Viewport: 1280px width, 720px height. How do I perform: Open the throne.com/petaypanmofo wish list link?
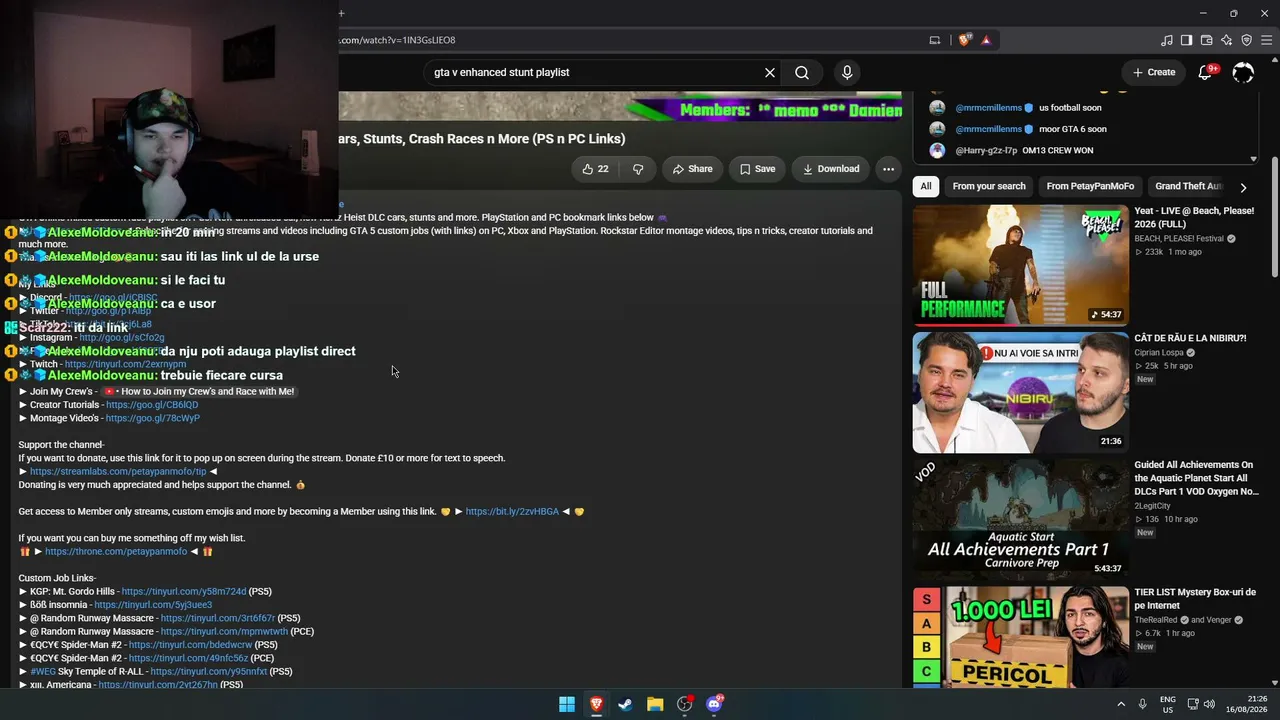tap(116, 551)
